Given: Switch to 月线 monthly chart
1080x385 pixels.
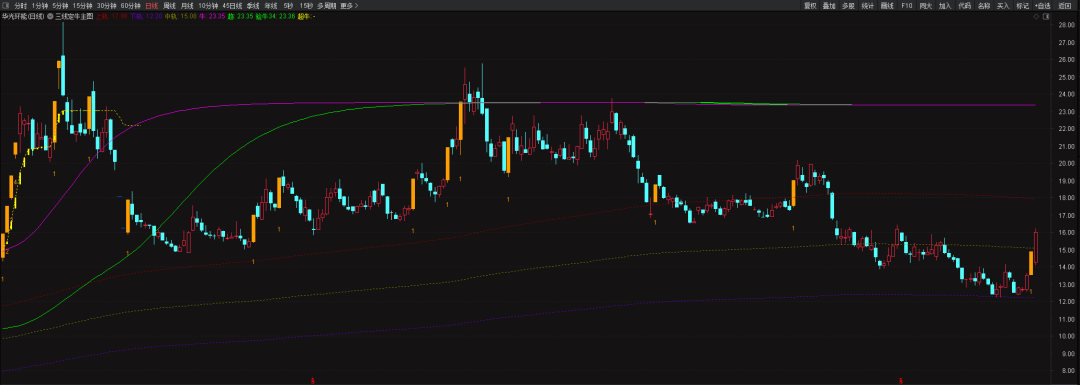Looking at the screenshot, I should (187, 6).
